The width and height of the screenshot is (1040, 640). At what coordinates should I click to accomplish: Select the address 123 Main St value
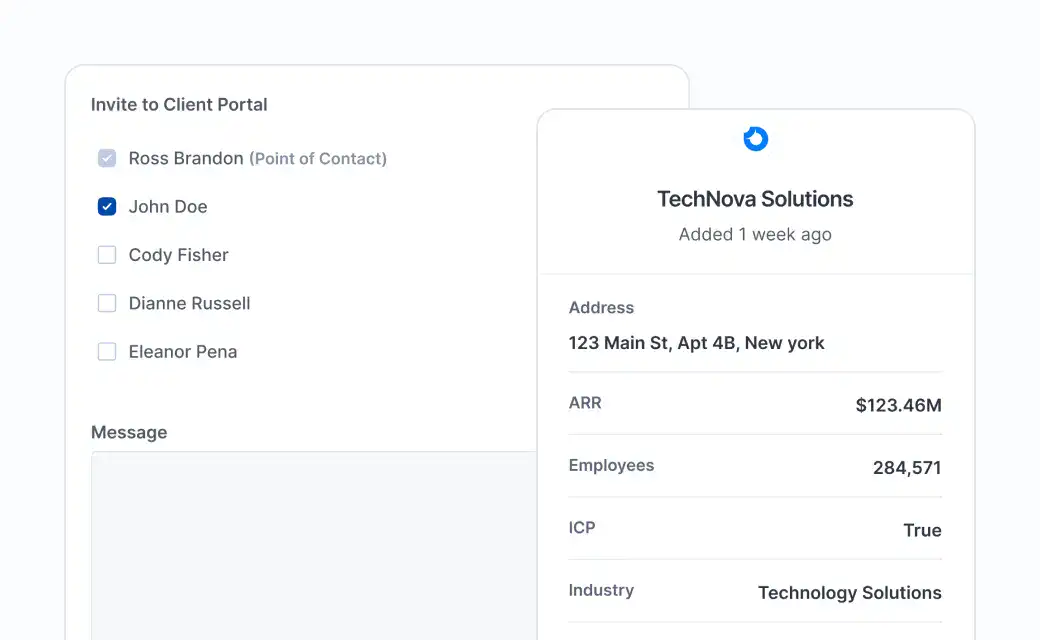tap(696, 343)
